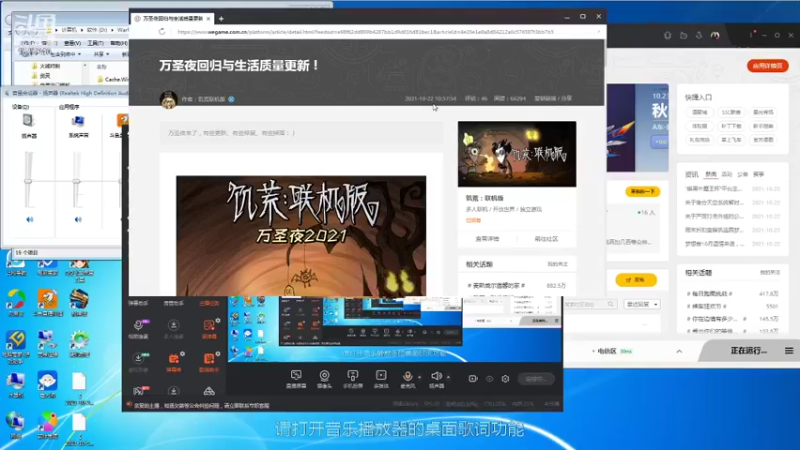Viewport: 800px width, 450px height.
Task: Click the record video icon in the streaming tool
Action: pos(473,379)
